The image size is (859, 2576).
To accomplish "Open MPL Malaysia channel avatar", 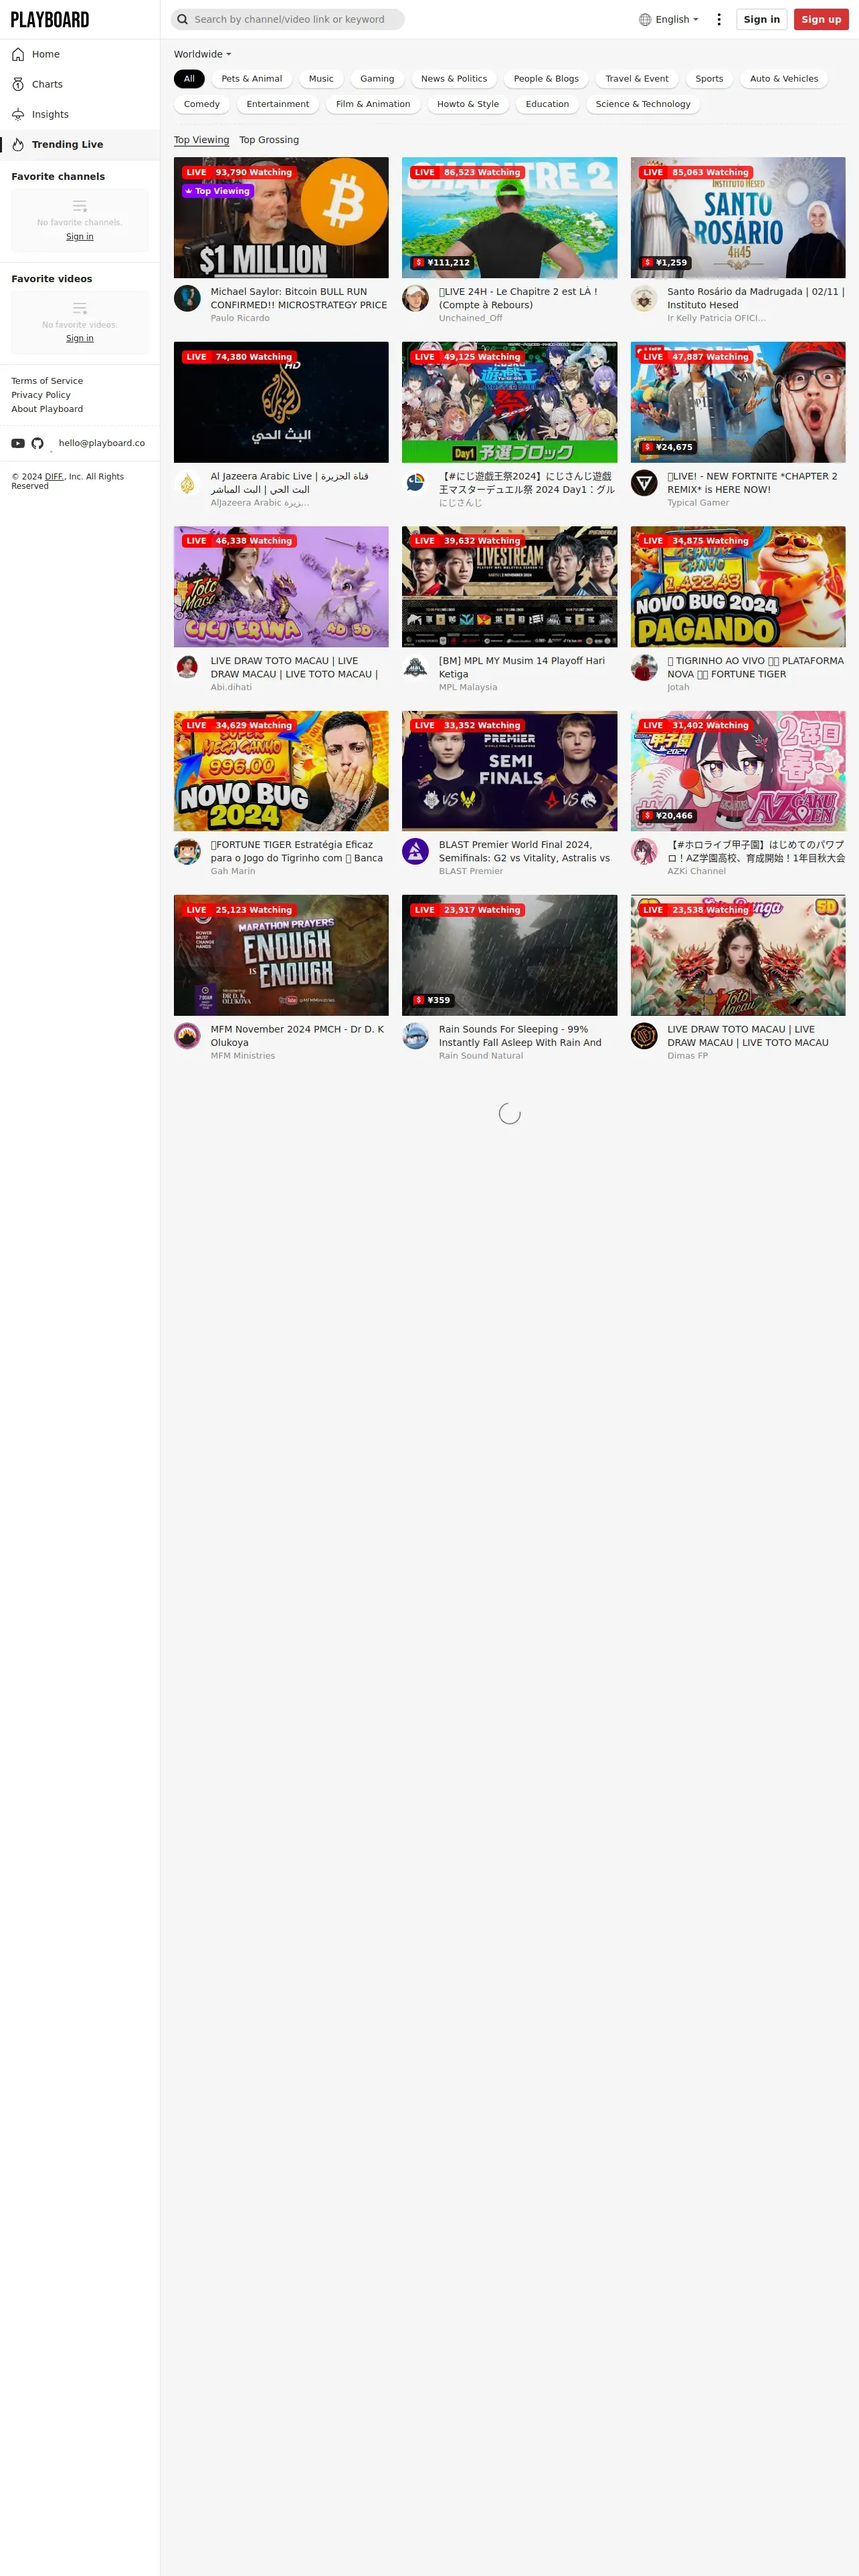I will (x=415, y=667).
